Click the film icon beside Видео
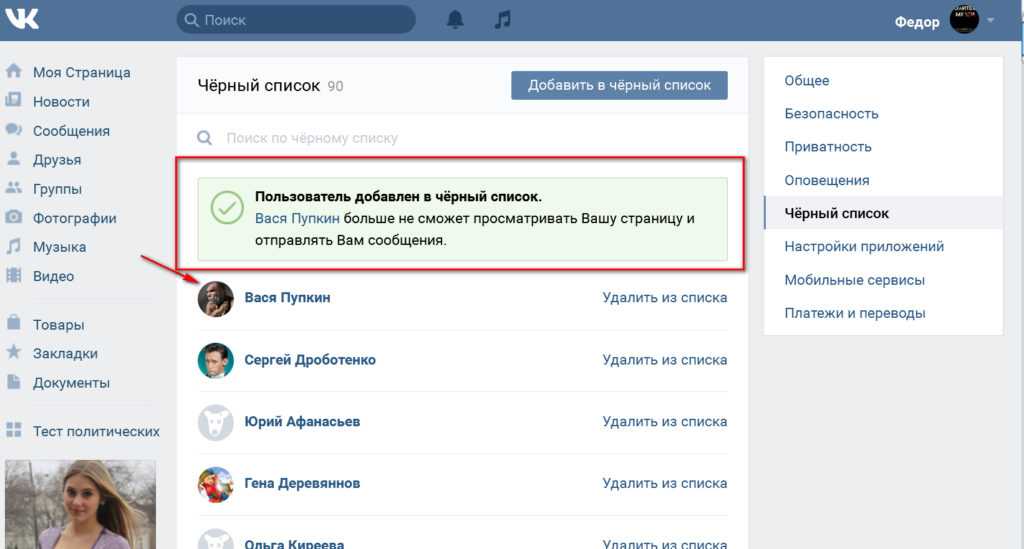 [14, 275]
